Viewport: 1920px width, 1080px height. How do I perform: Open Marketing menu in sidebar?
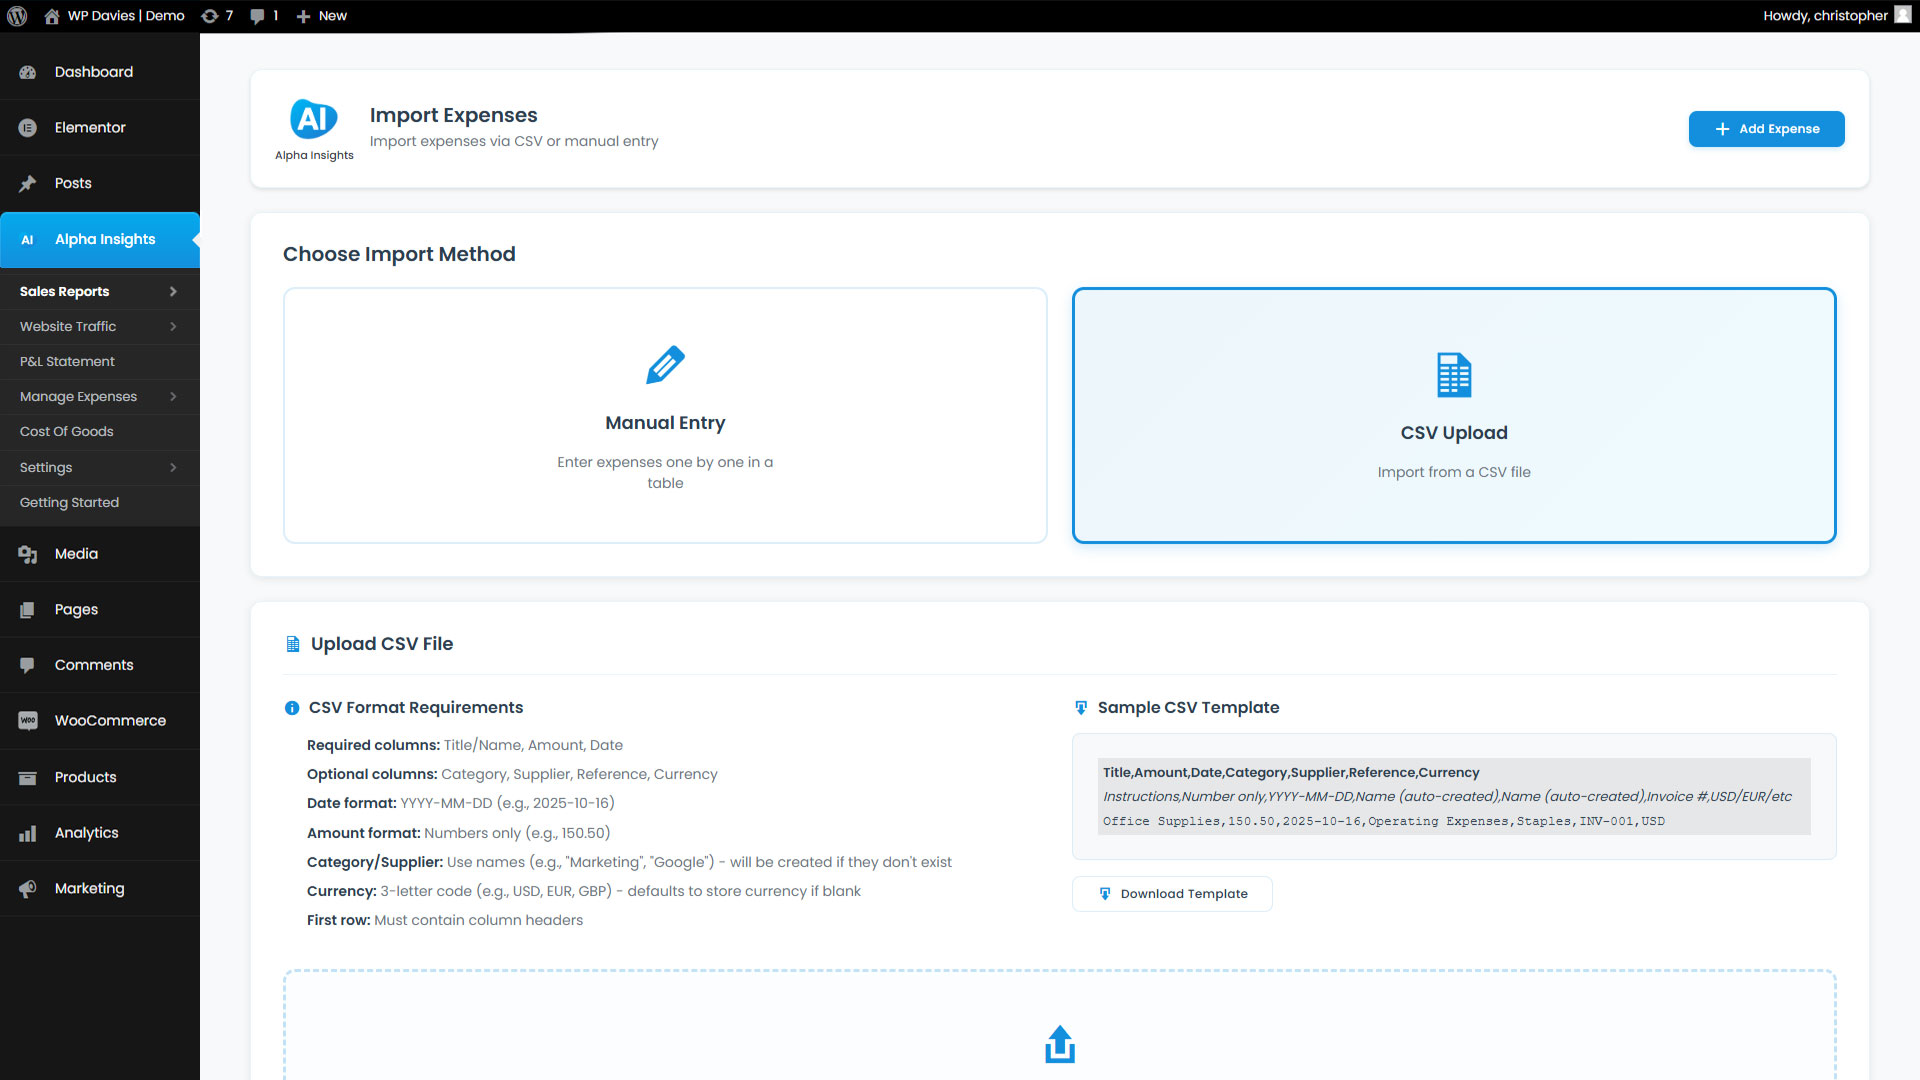pos(89,888)
